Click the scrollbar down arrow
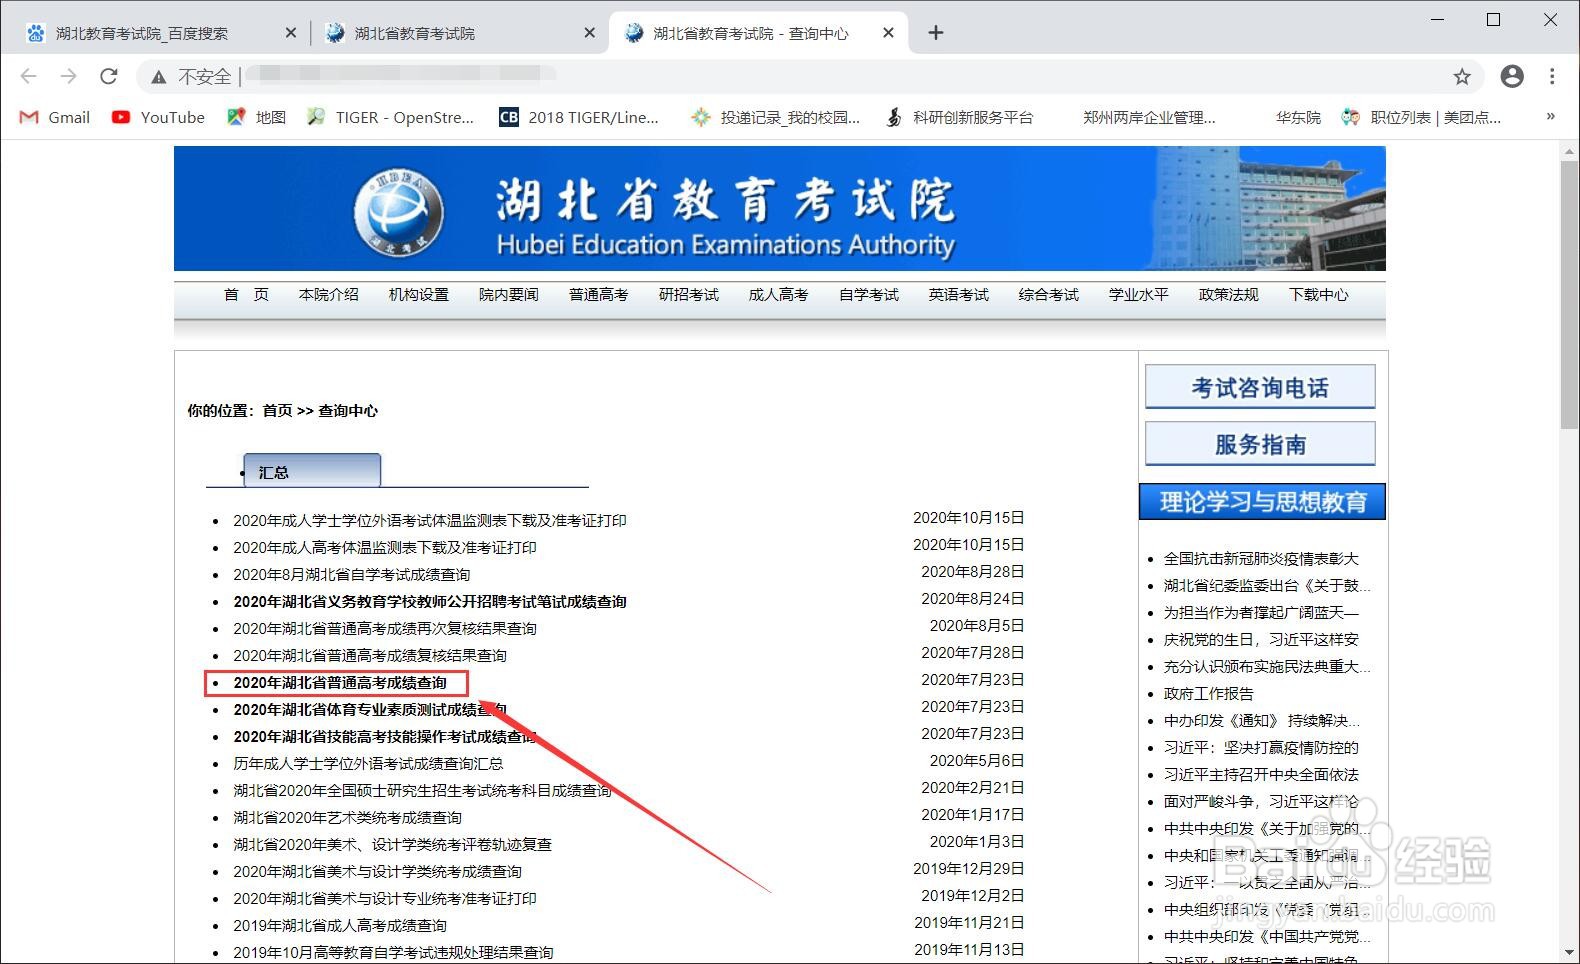The height and width of the screenshot is (964, 1580). pos(1569,953)
